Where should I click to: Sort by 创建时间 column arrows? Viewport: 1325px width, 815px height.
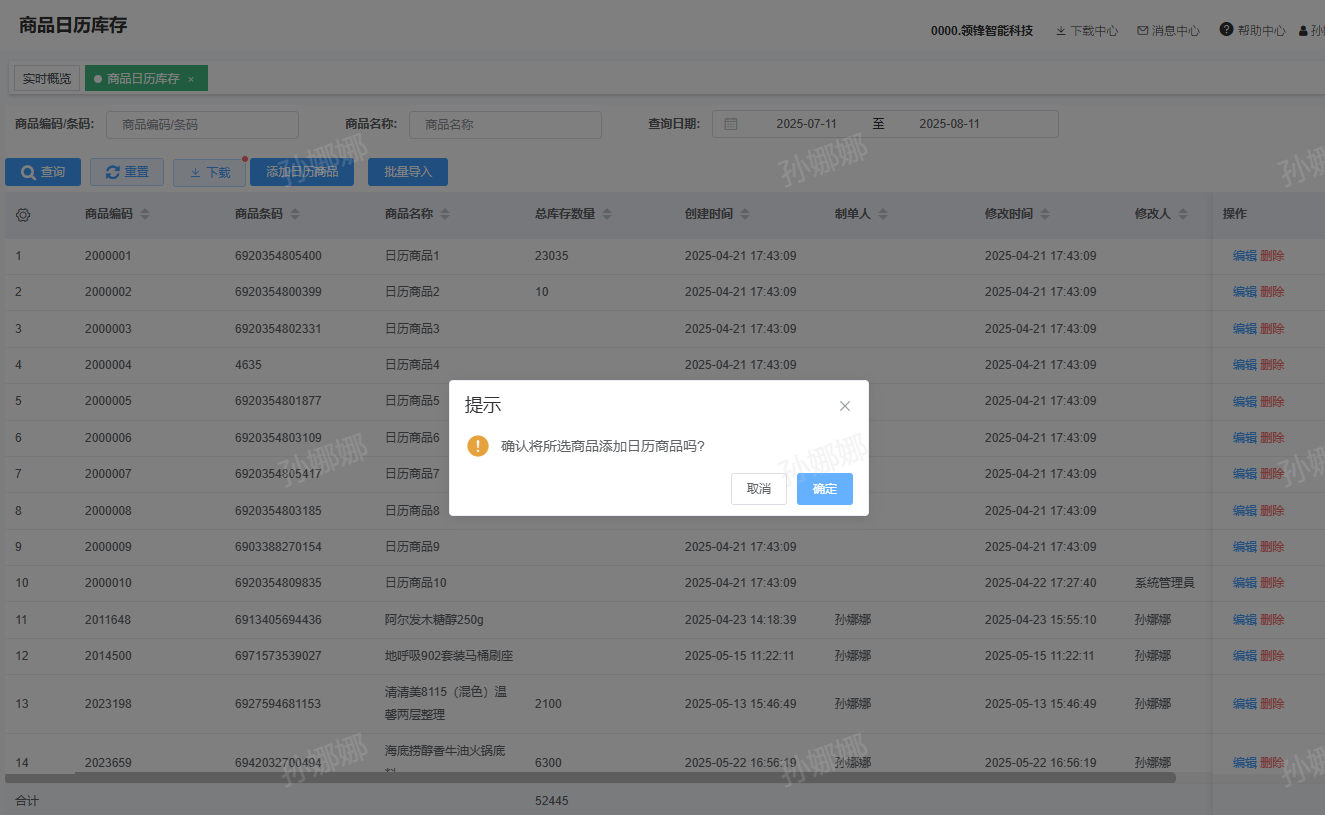click(x=745, y=215)
